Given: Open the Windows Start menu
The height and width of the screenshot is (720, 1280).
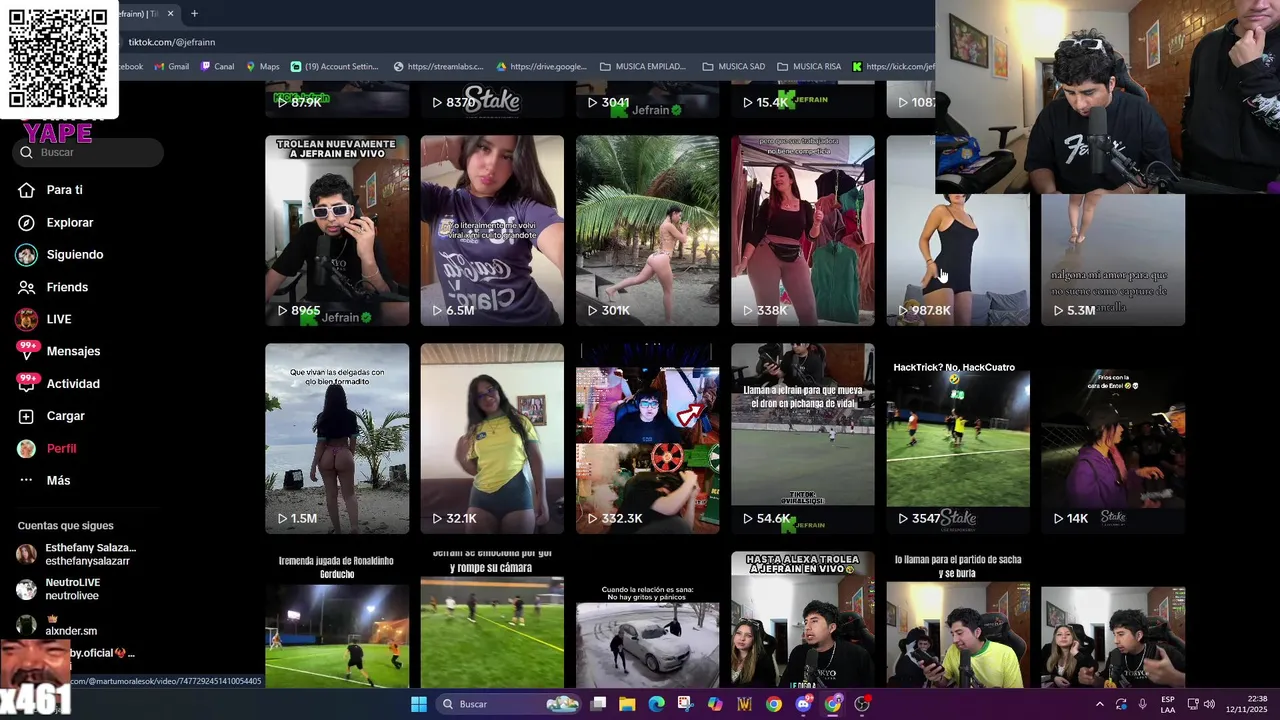Looking at the screenshot, I should [x=418, y=704].
